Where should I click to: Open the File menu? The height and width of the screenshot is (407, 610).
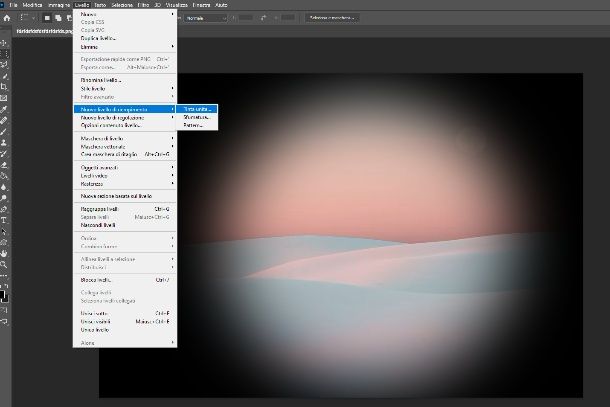tap(14, 5)
